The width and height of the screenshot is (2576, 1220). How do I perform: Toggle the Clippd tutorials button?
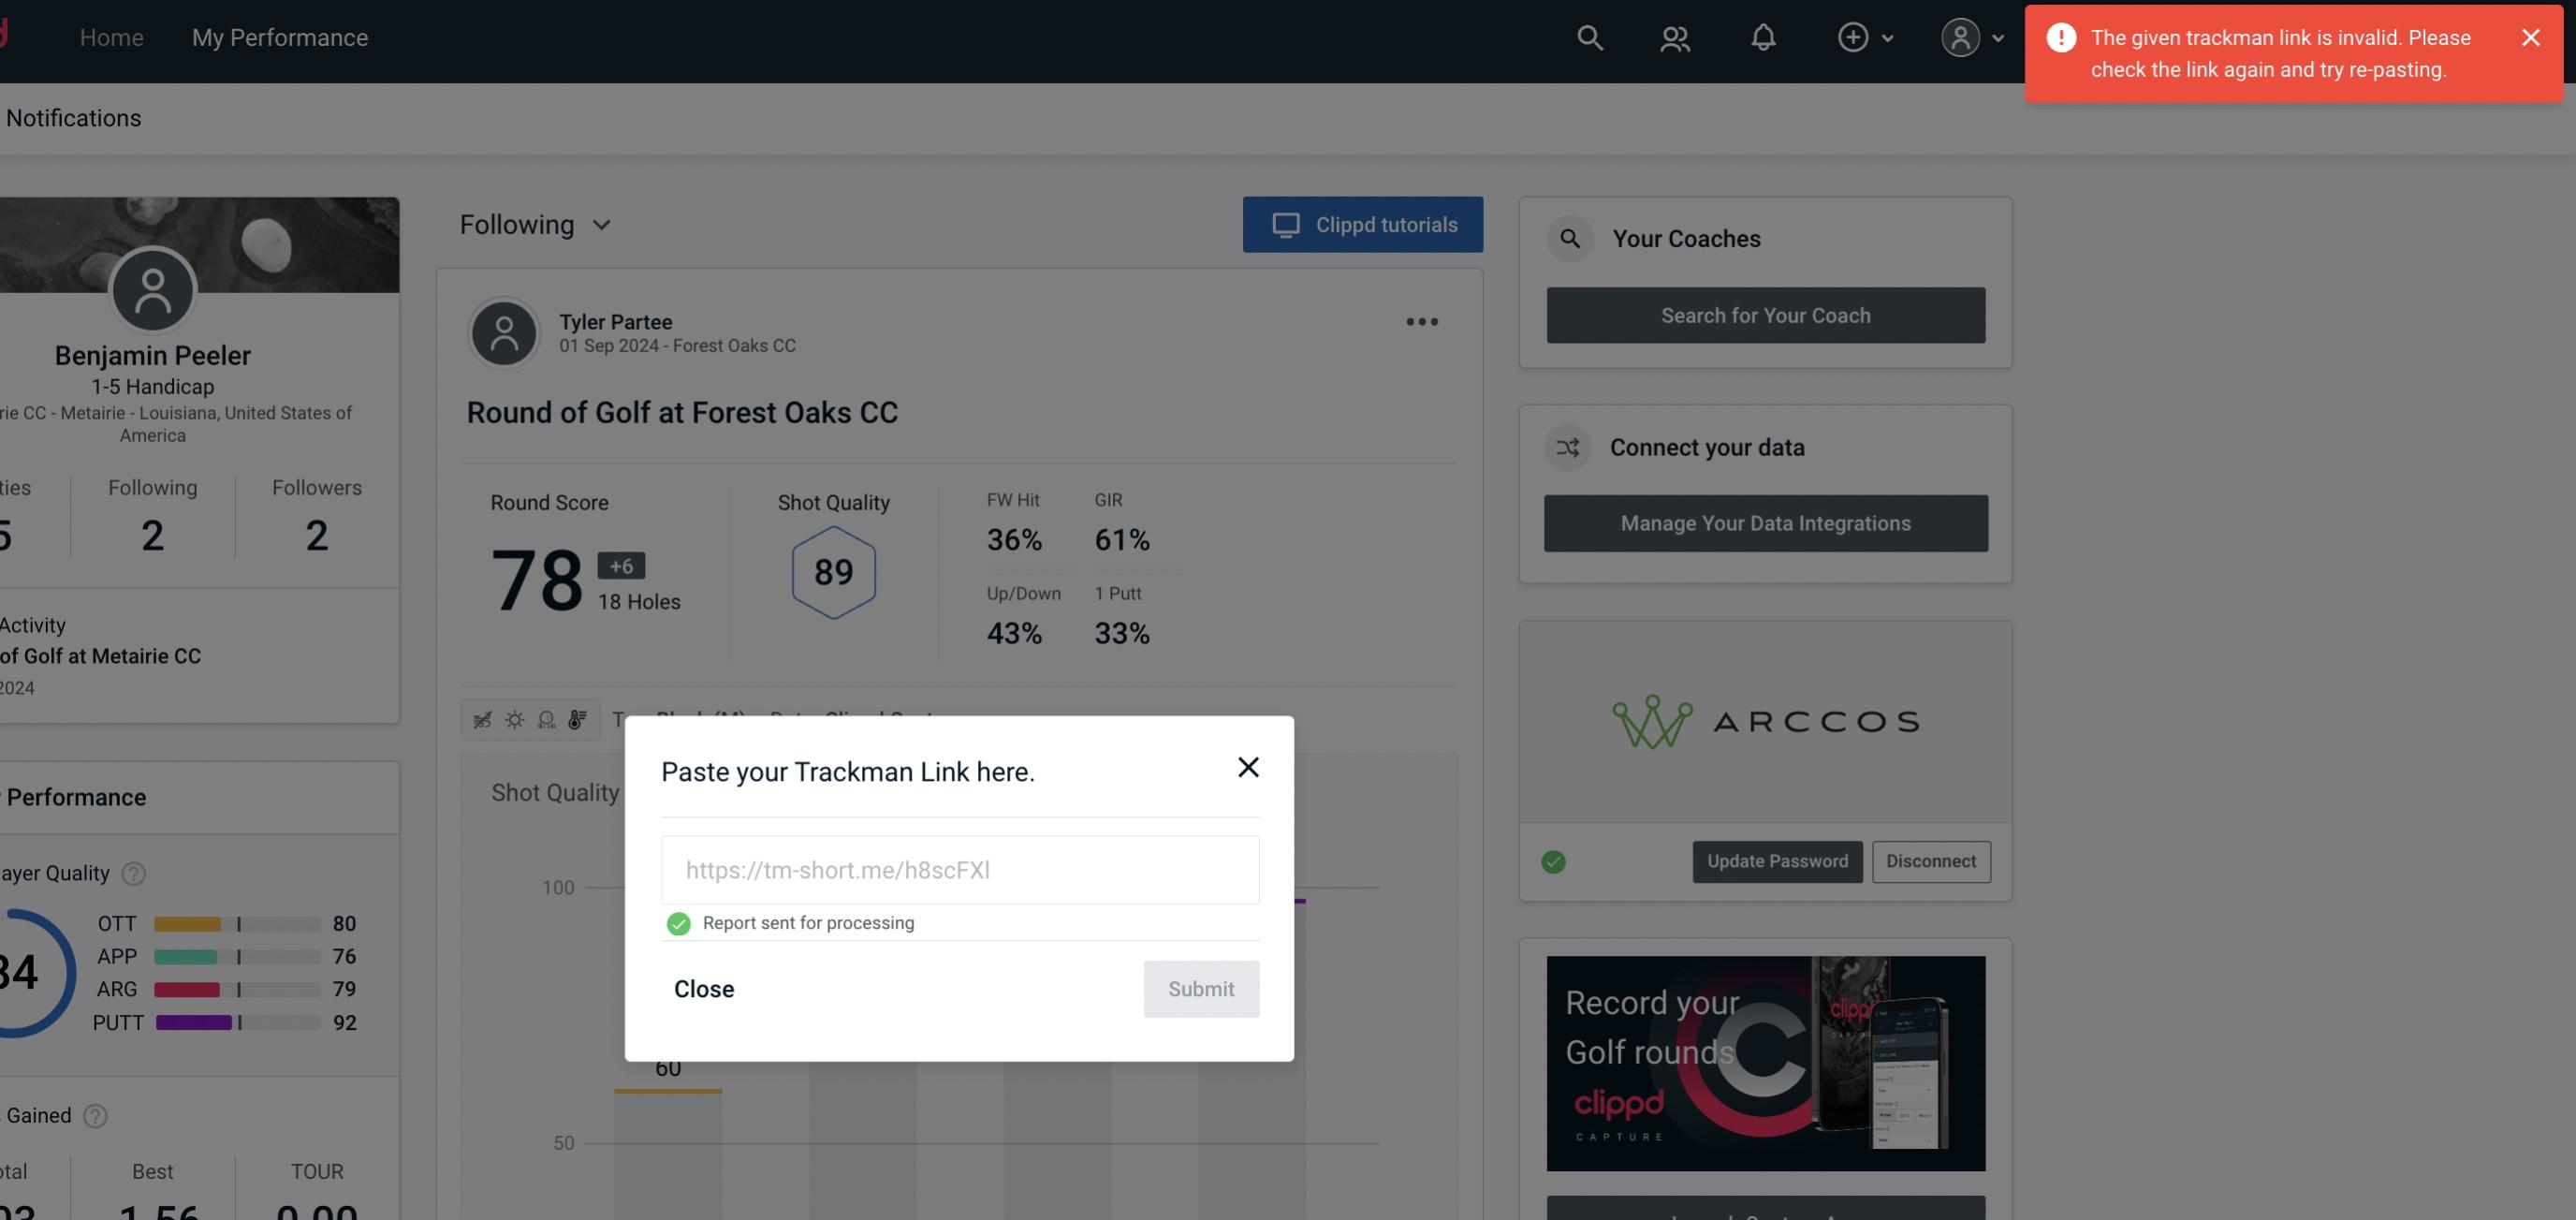point(1364,224)
